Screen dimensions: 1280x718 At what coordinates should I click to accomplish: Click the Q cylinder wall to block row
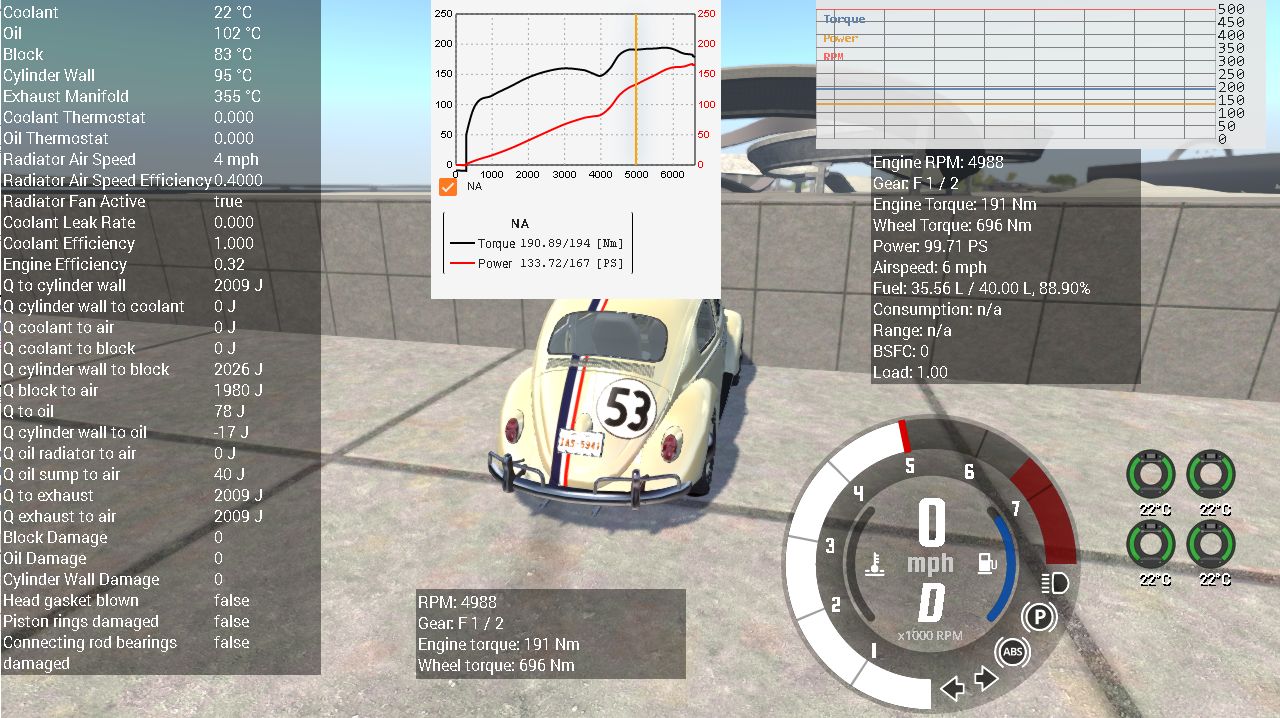(x=160, y=369)
